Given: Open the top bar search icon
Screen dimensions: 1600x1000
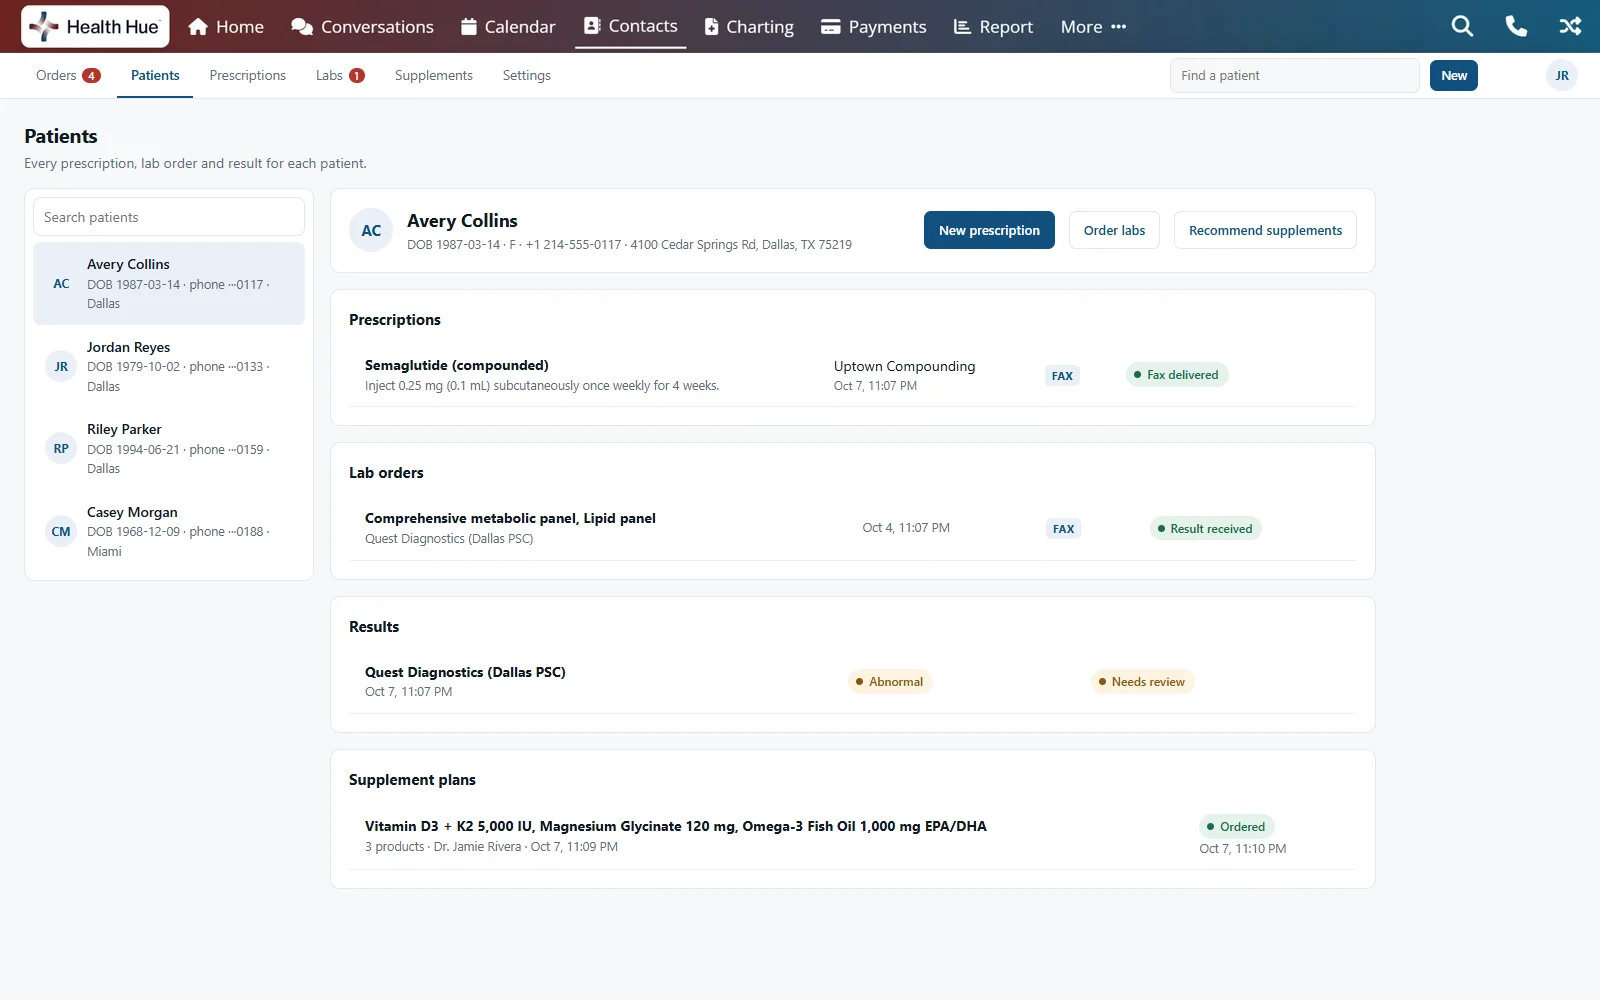Looking at the screenshot, I should [x=1462, y=27].
